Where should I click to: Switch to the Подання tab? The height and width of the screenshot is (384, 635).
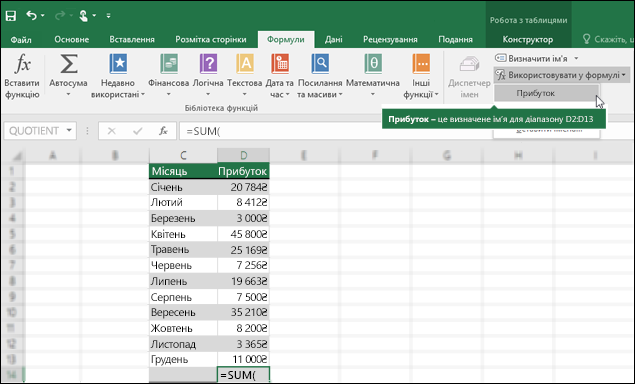click(456, 39)
